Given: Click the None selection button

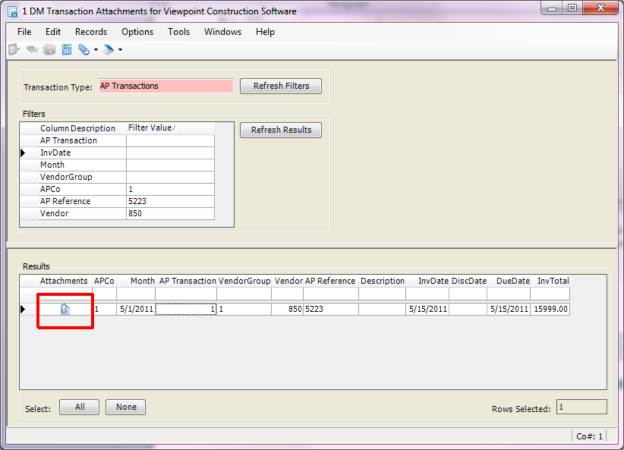Looking at the screenshot, I should tap(126, 407).
